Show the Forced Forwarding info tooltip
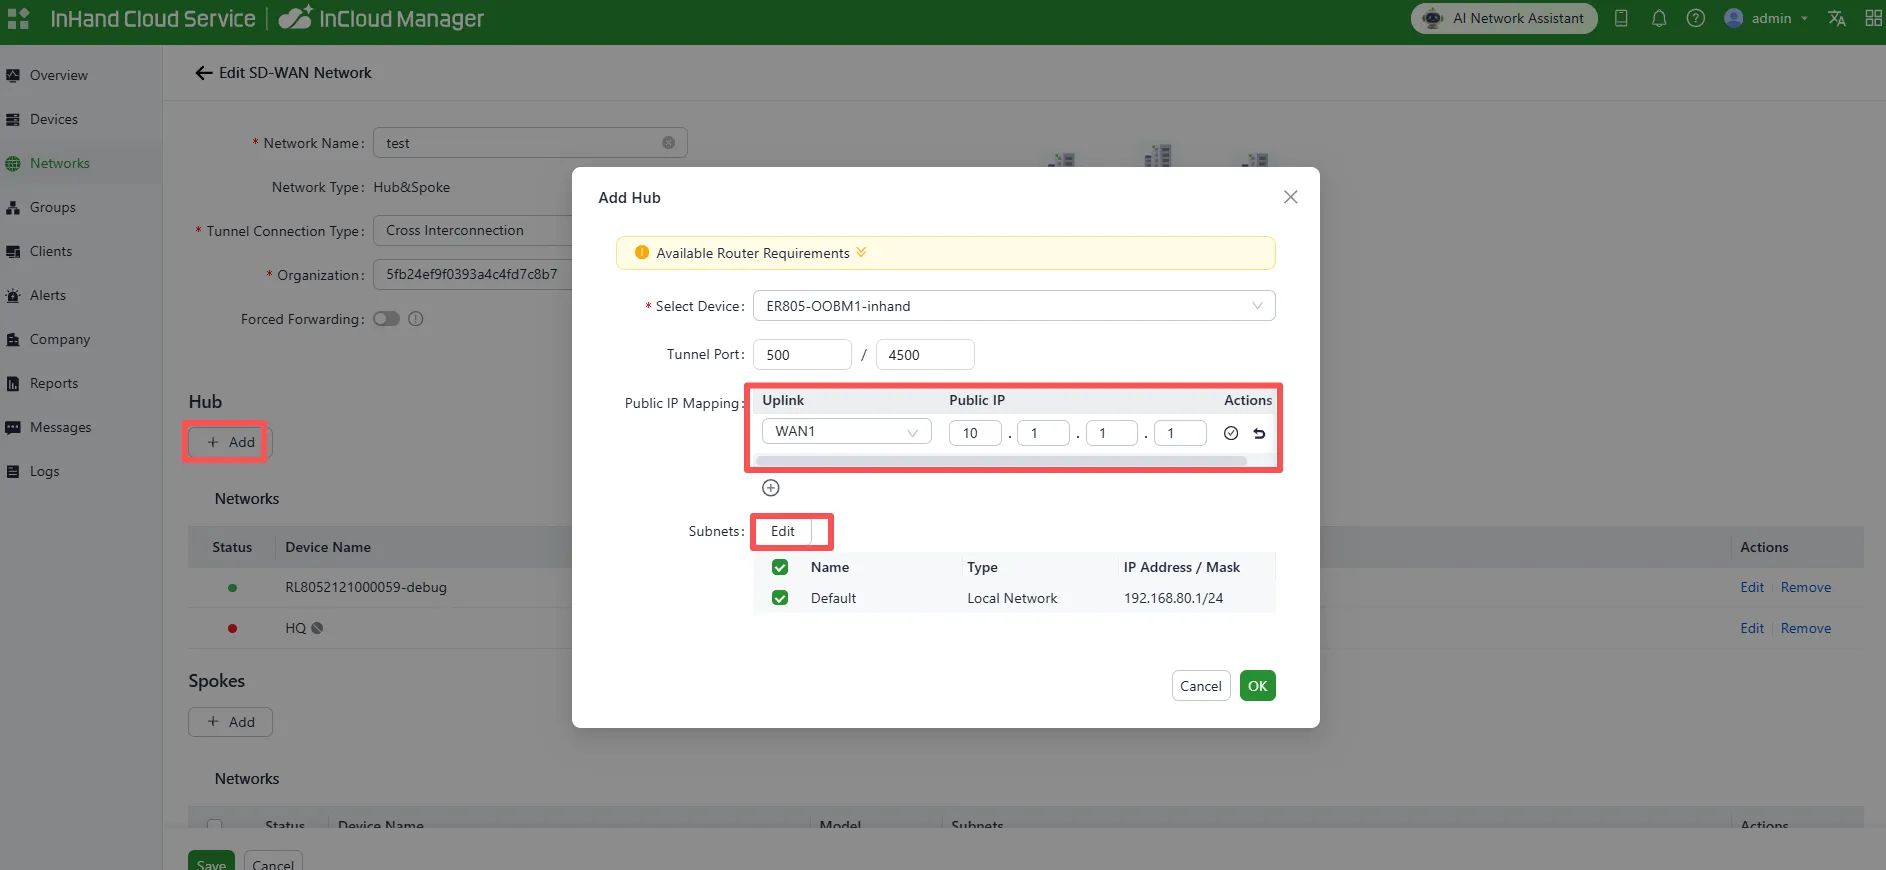Image resolution: width=1886 pixels, height=870 pixels. [x=416, y=319]
